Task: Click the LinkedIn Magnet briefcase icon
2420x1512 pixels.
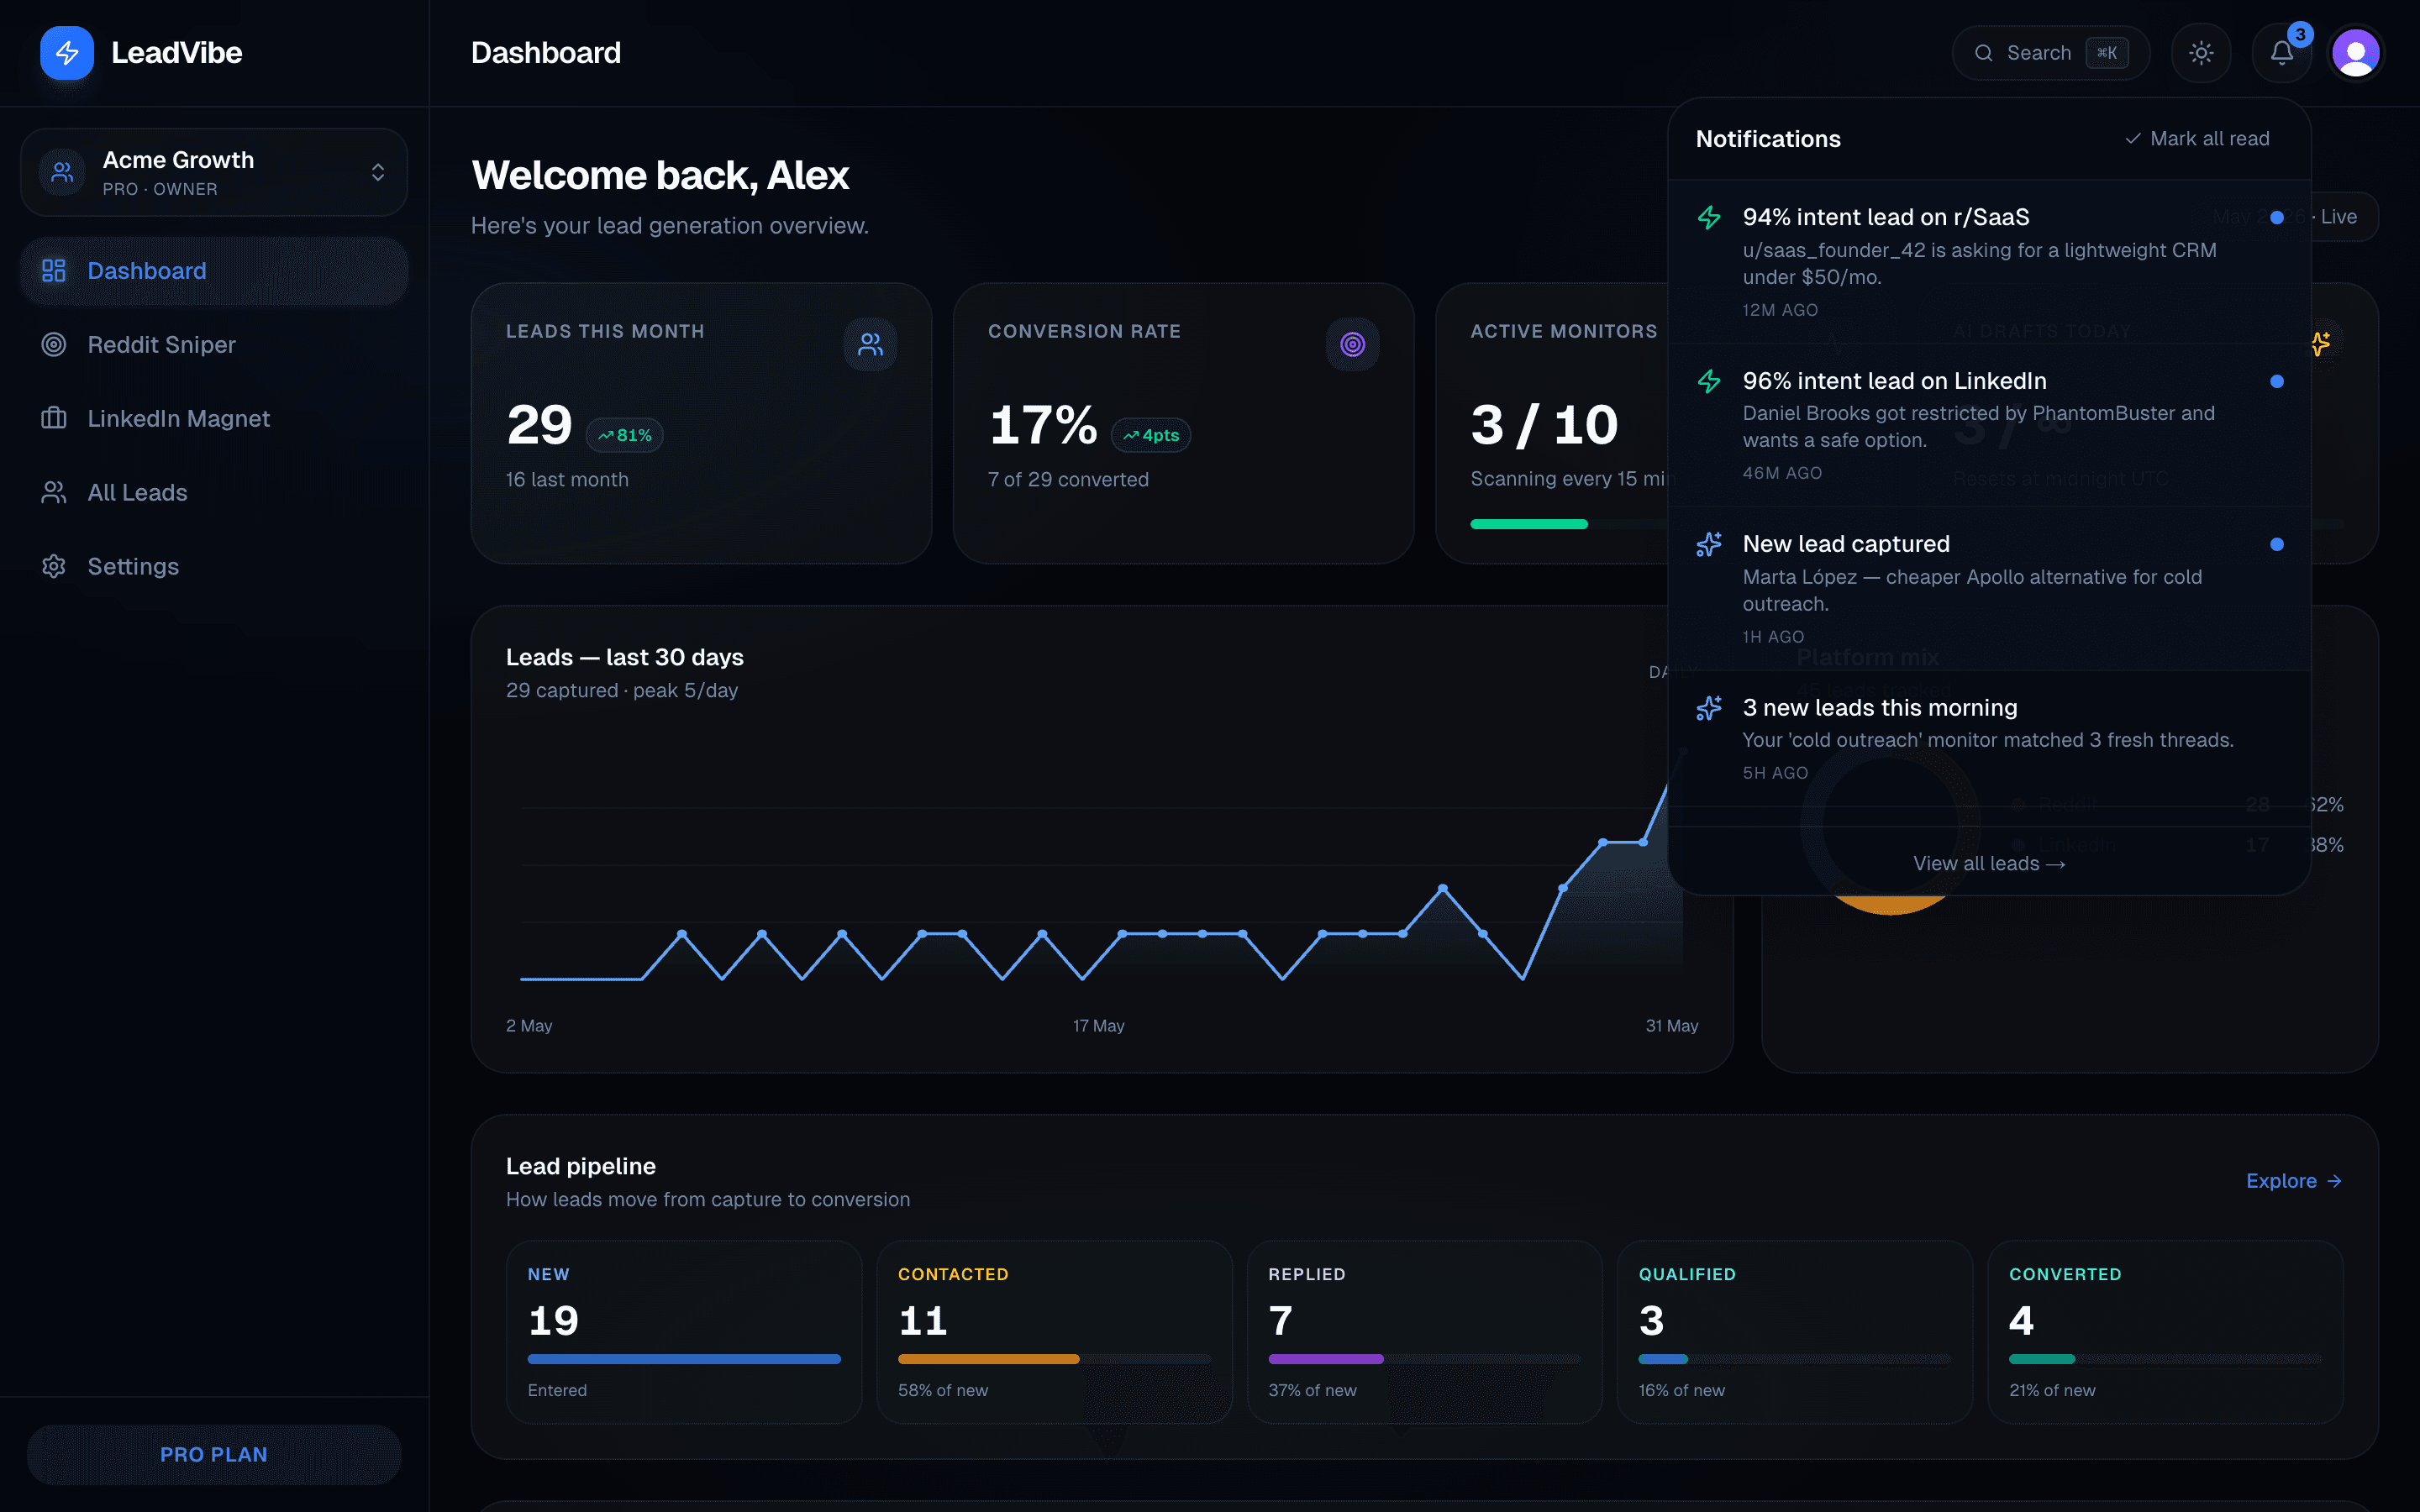Action: 54,419
